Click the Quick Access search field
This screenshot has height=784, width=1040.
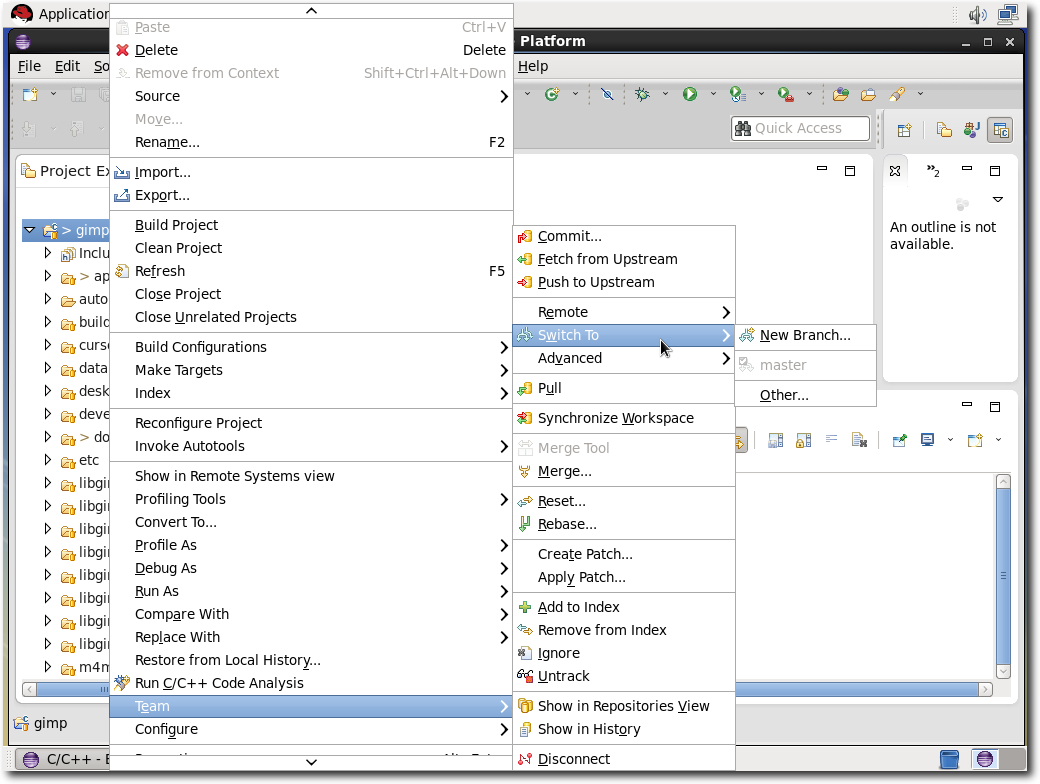tap(808, 128)
